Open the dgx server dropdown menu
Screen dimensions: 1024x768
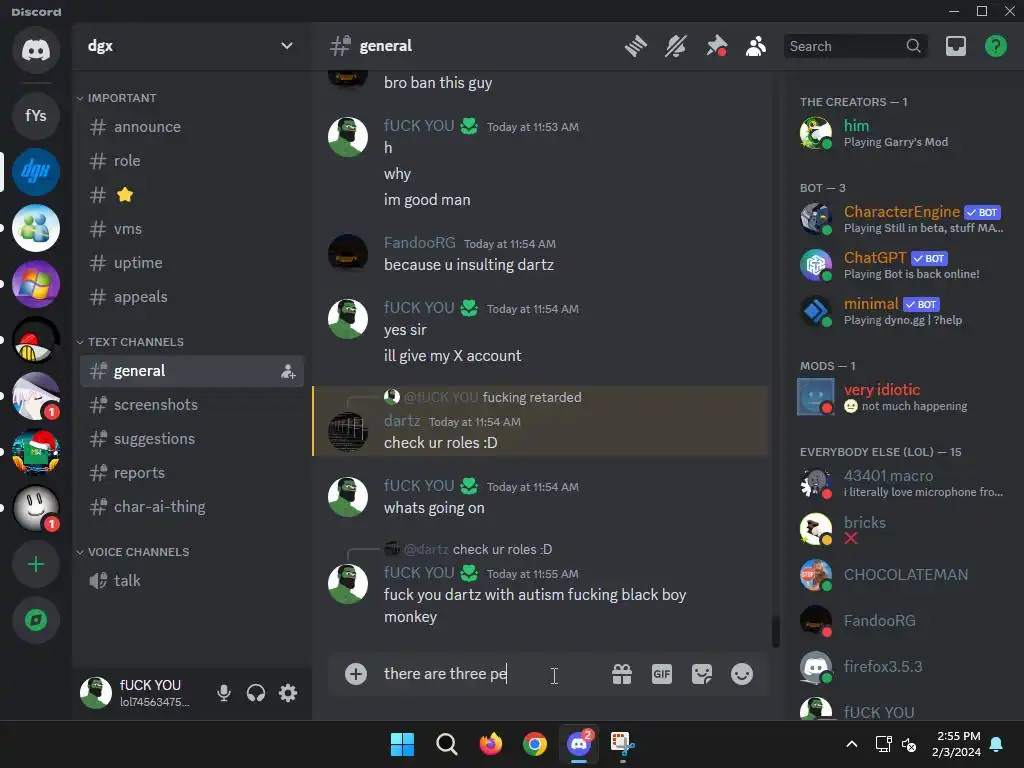(x=287, y=46)
